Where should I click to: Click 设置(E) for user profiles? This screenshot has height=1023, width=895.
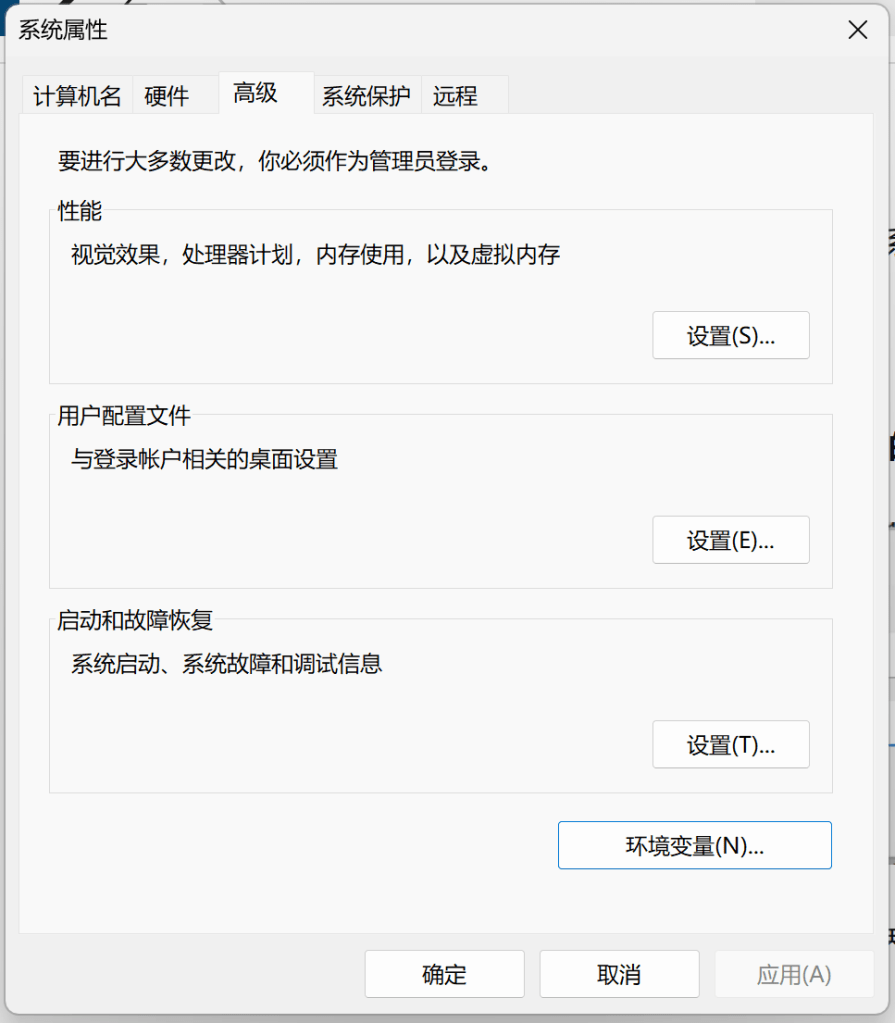point(730,541)
